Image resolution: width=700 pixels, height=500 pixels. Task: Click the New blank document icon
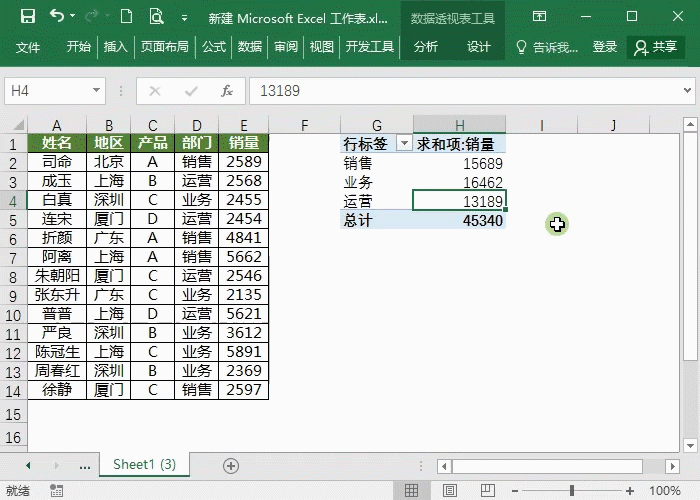126,17
